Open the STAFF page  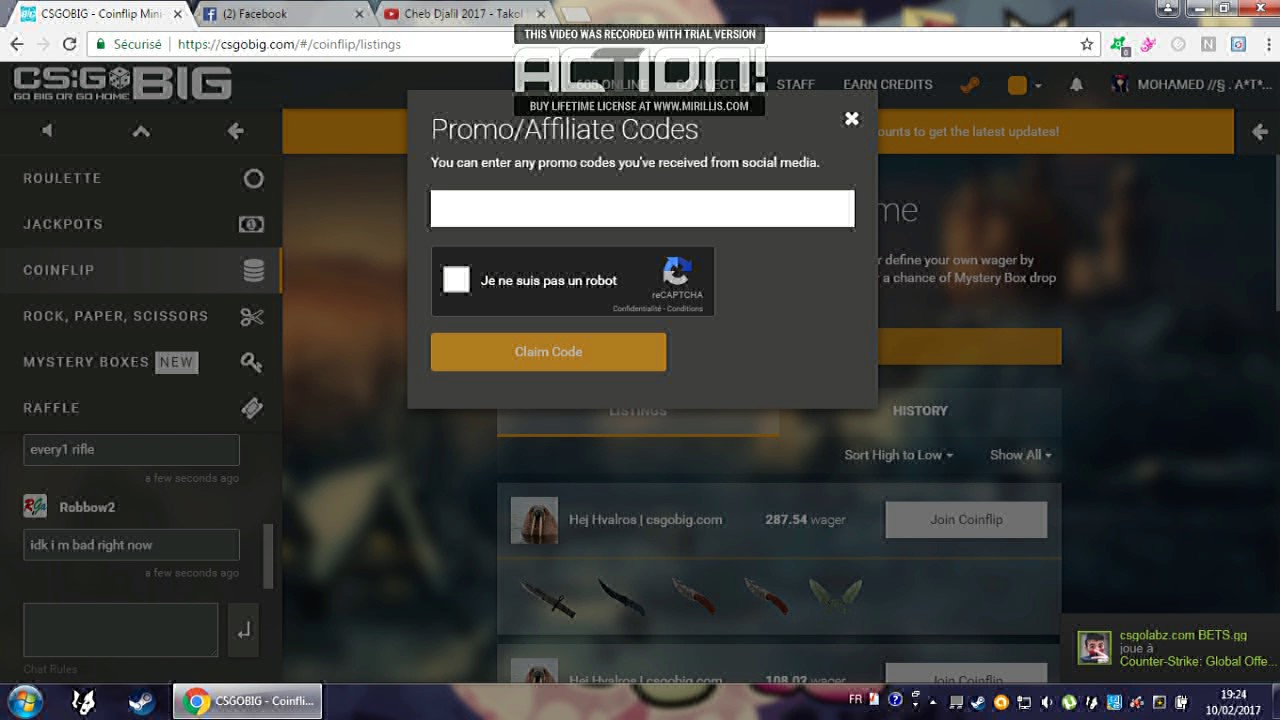(x=796, y=85)
